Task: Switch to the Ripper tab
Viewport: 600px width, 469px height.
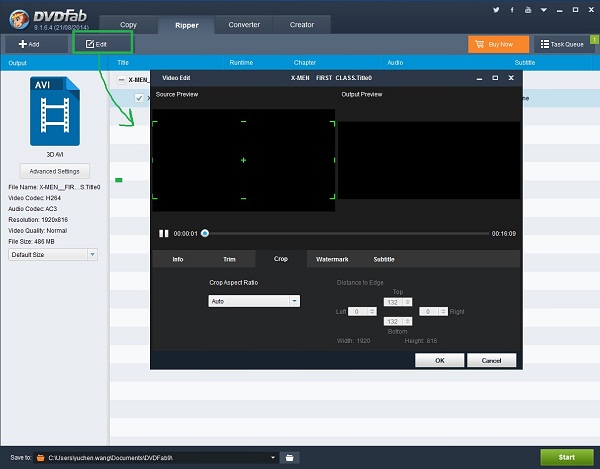Action: tap(187, 25)
